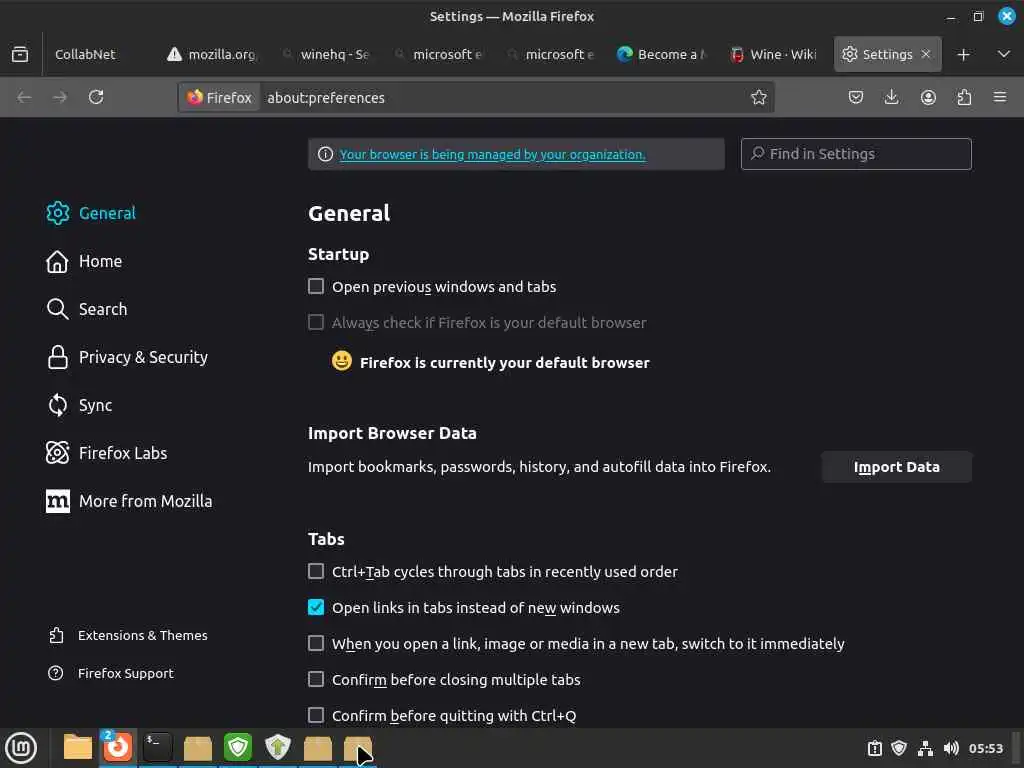Viewport: 1024px width, 768px height.
Task: Open the Save to Pocket icon
Action: [856, 97]
